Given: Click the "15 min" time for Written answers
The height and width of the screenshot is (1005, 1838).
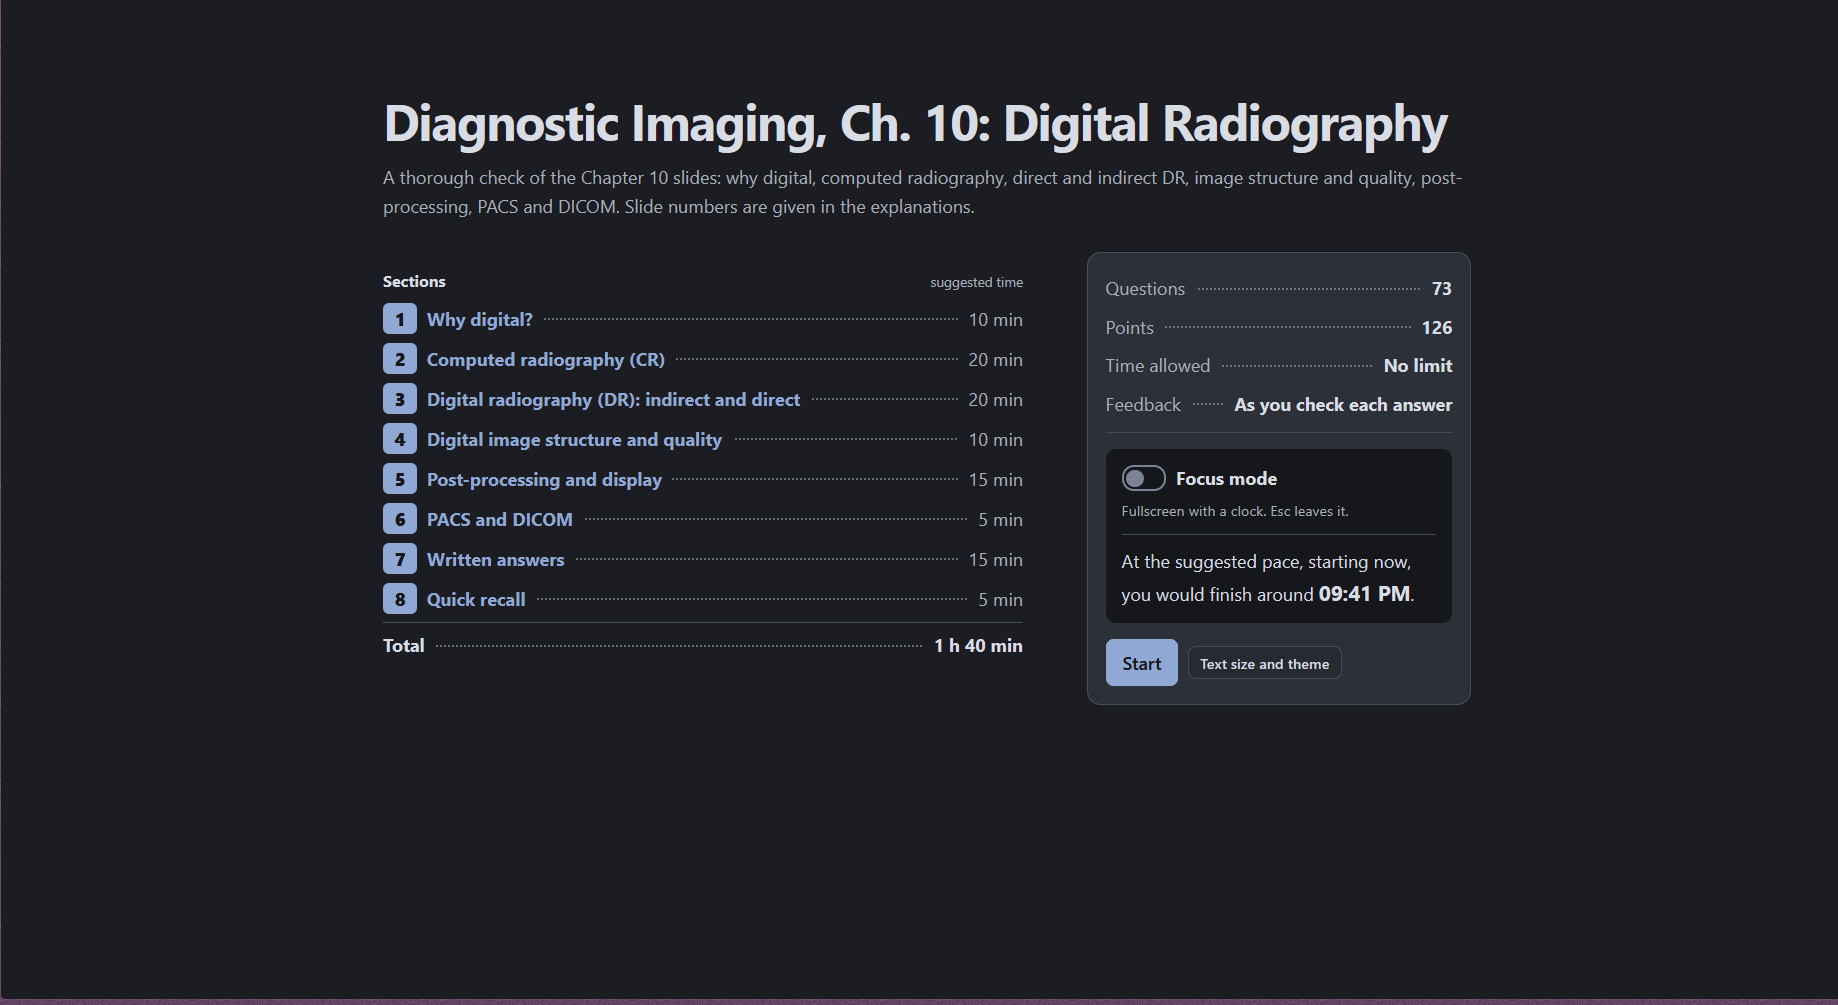Looking at the screenshot, I should click(x=995, y=559).
